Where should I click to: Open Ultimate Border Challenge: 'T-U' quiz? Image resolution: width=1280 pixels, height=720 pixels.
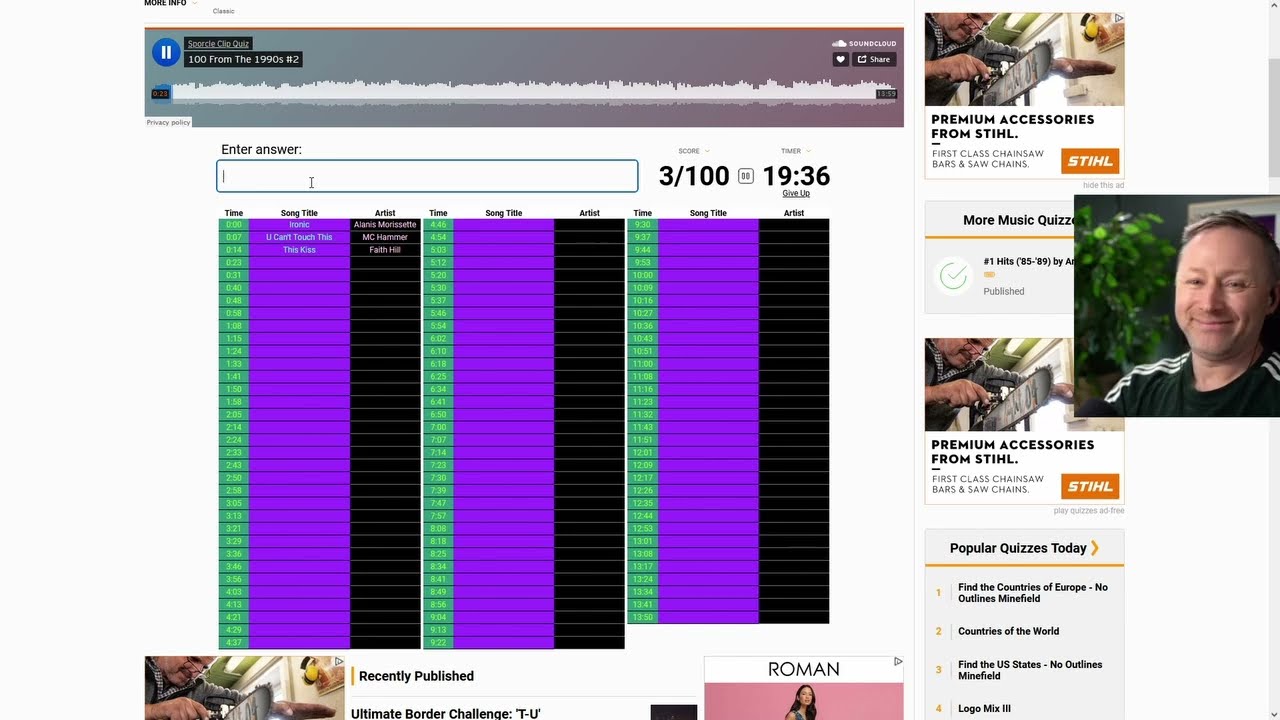coord(445,714)
